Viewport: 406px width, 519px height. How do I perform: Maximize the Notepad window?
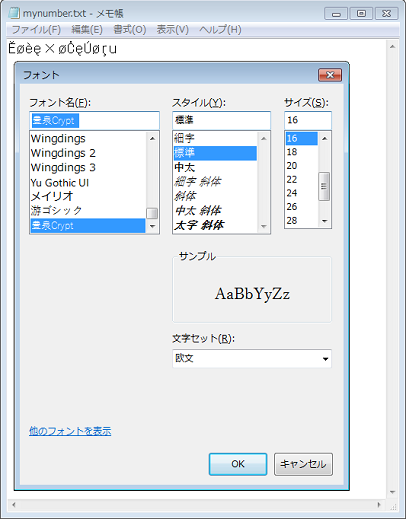click(x=361, y=14)
